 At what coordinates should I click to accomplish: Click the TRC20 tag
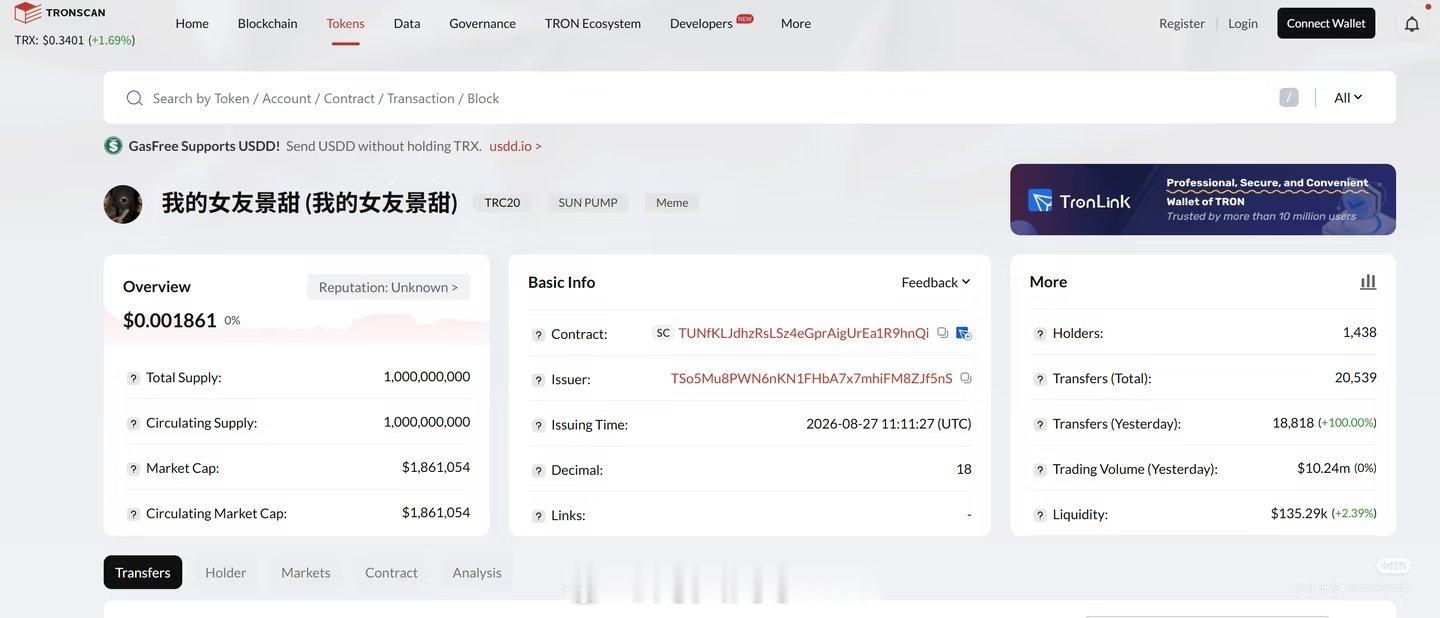(x=502, y=203)
